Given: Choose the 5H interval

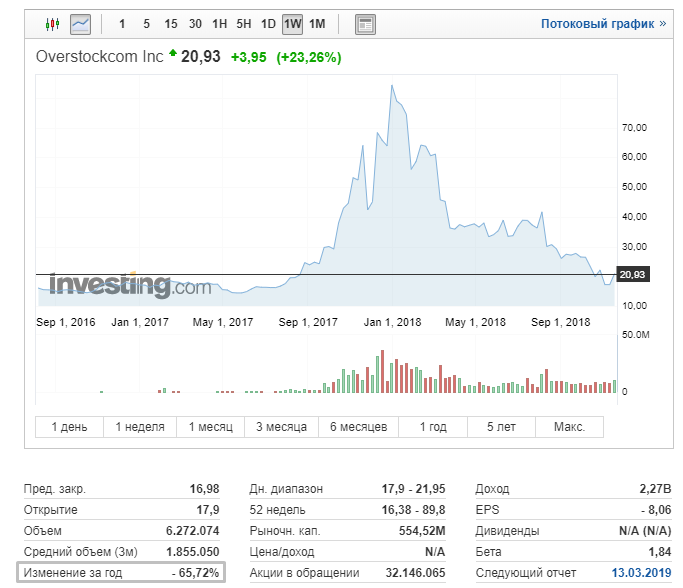Looking at the screenshot, I should point(244,24).
